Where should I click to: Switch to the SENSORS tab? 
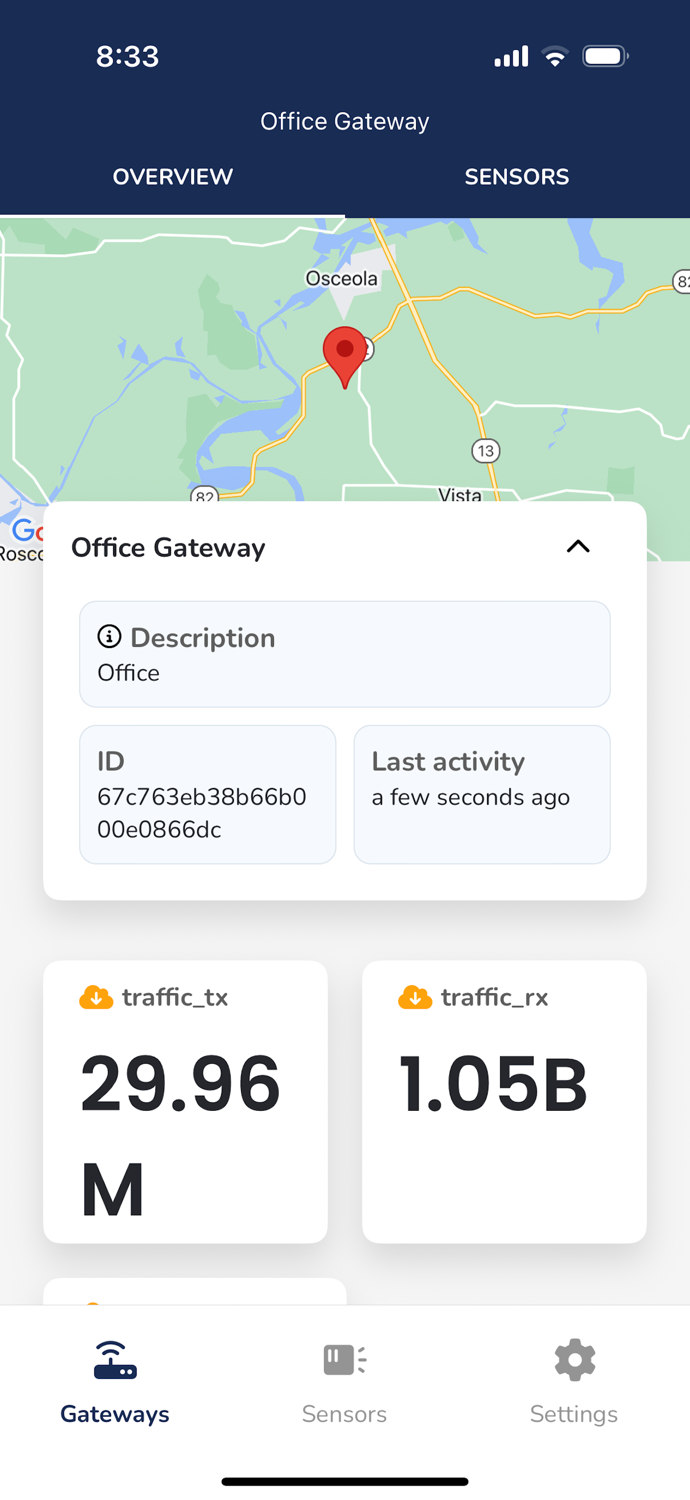click(517, 177)
